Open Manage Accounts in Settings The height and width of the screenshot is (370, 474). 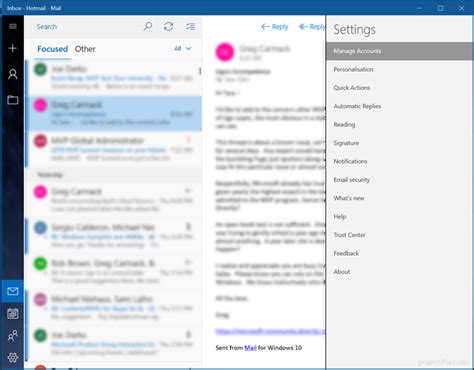pyautogui.click(x=399, y=51)
